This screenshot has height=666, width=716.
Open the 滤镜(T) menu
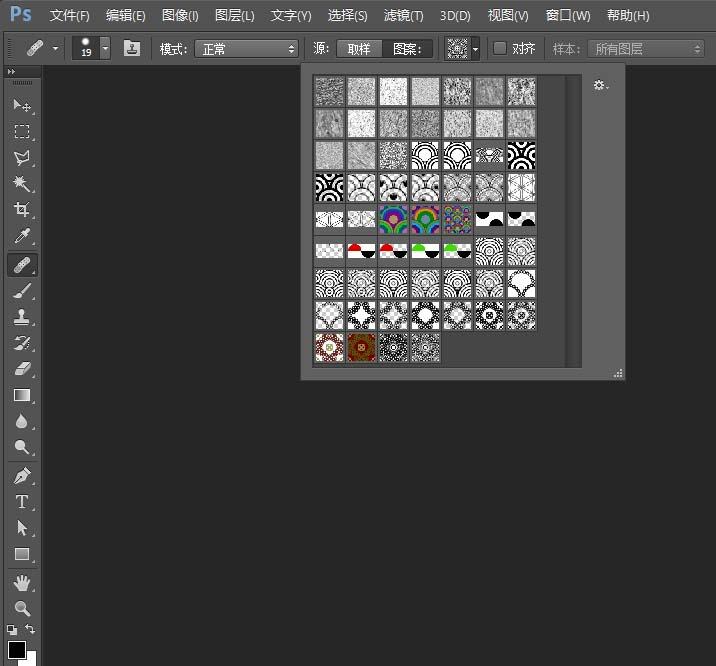403,16
